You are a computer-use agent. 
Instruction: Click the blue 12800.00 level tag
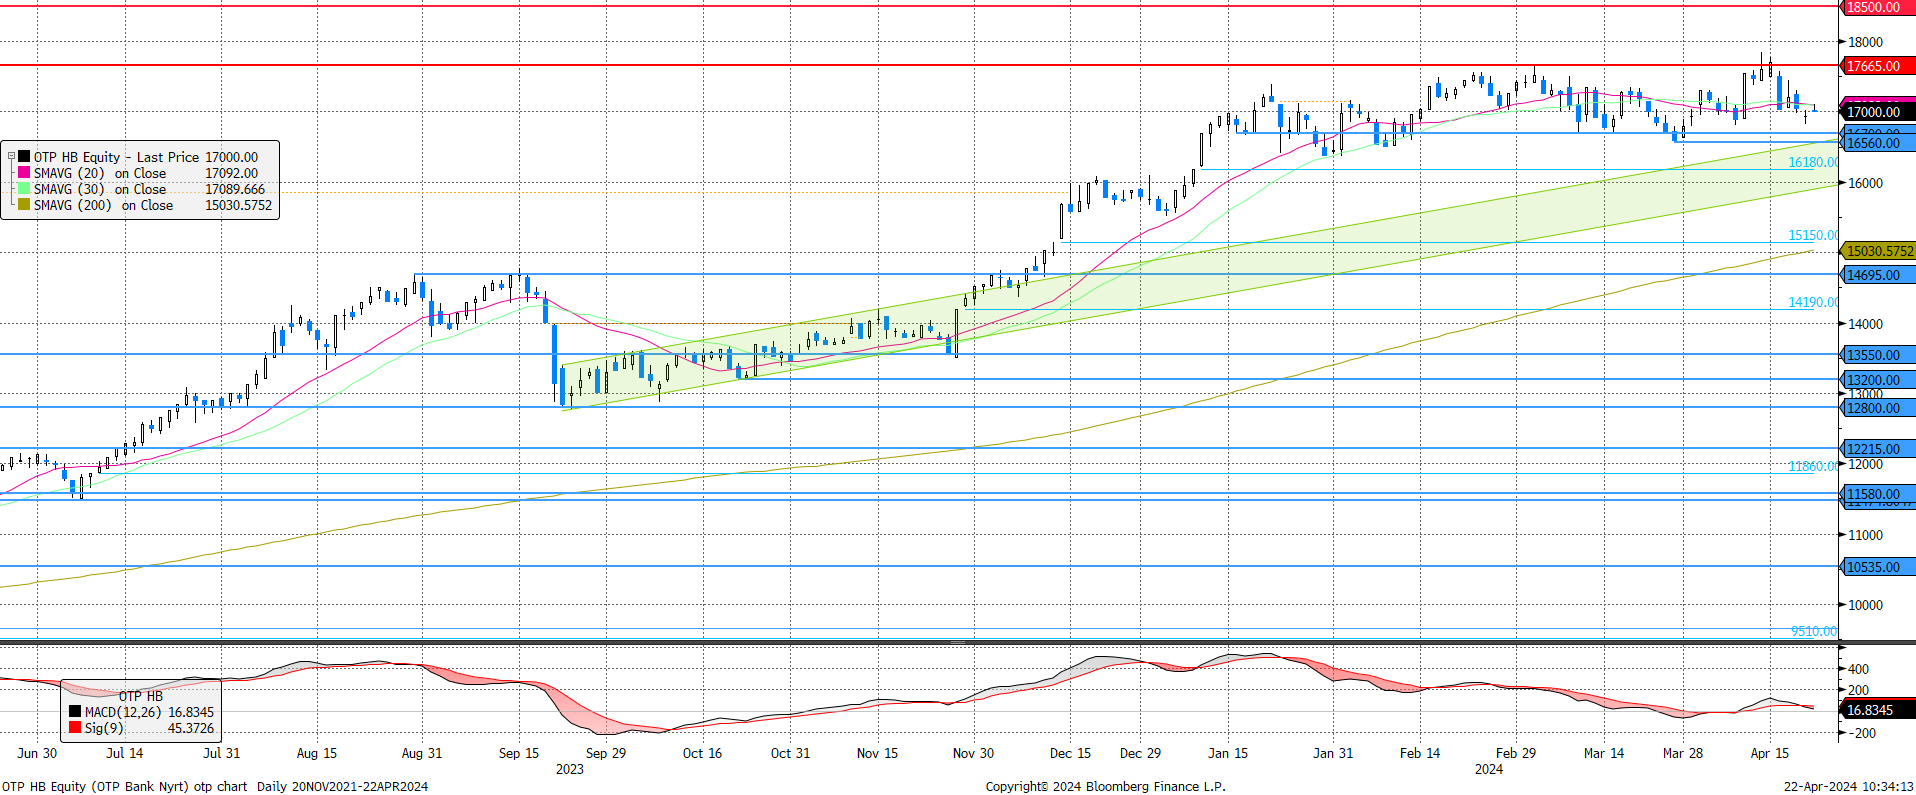(x=1878, y=408)
